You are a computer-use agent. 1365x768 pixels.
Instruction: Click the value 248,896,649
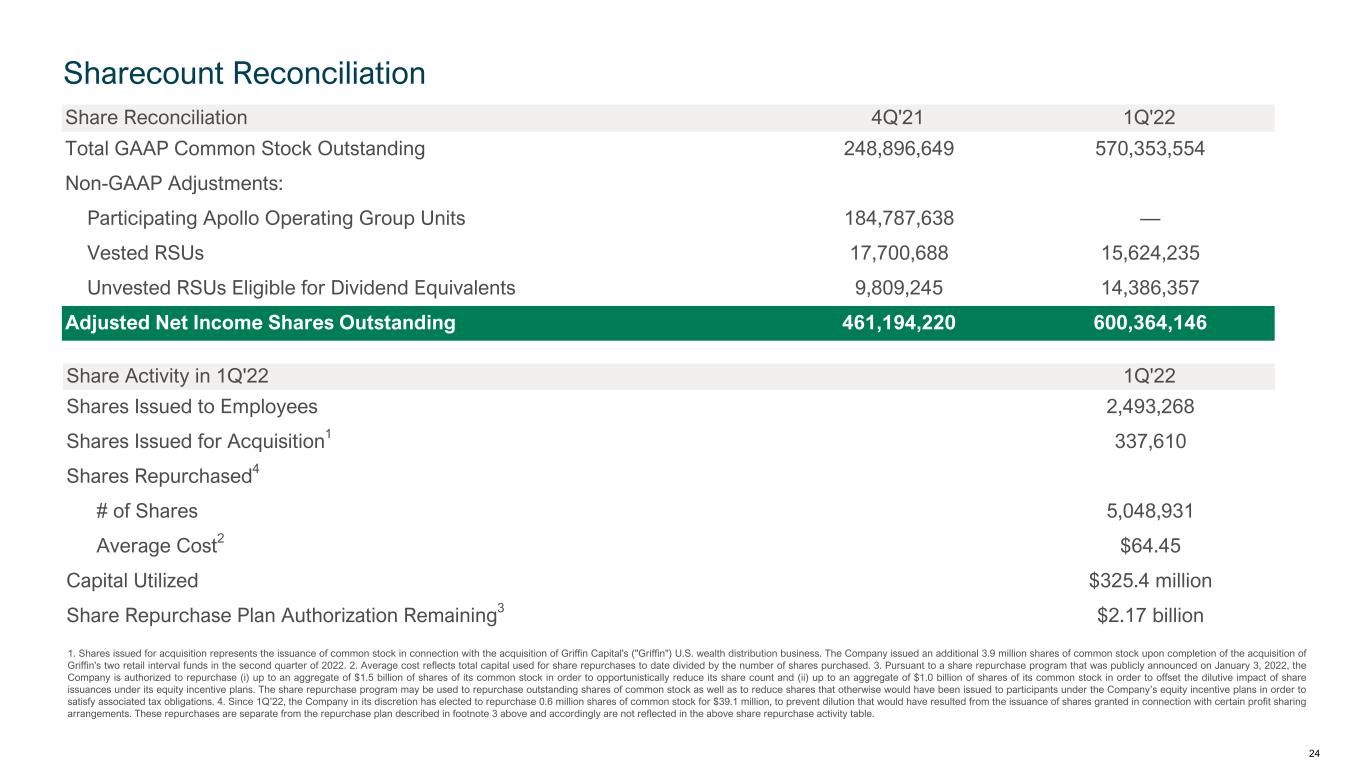[897, 149]
